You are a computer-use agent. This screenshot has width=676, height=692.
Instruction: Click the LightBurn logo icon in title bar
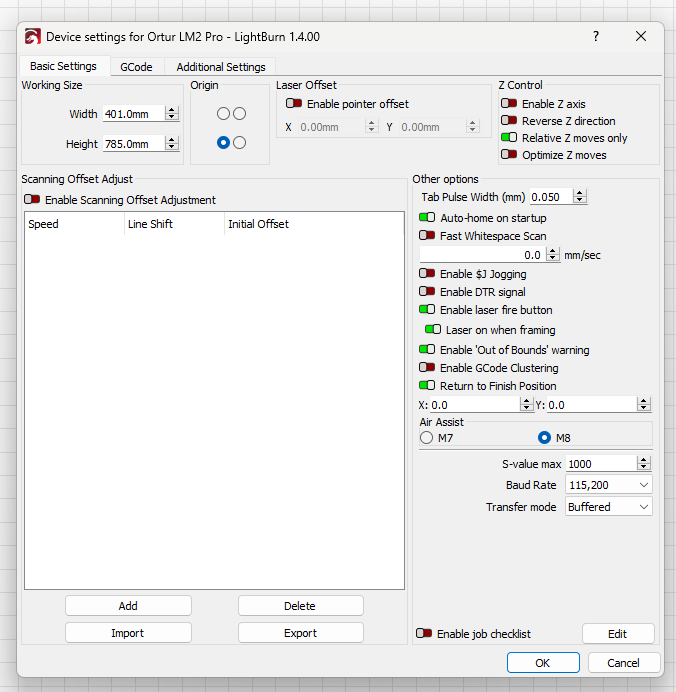33,37
